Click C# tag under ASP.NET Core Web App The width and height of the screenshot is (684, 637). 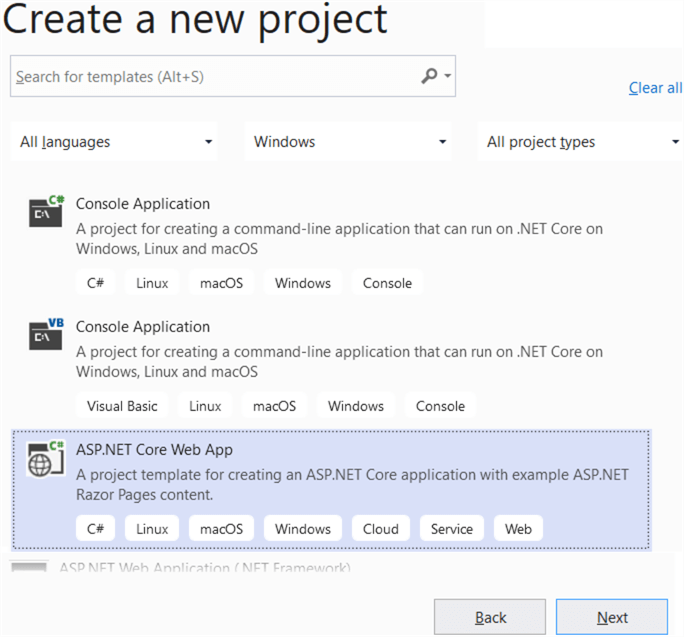pos(96,529)
